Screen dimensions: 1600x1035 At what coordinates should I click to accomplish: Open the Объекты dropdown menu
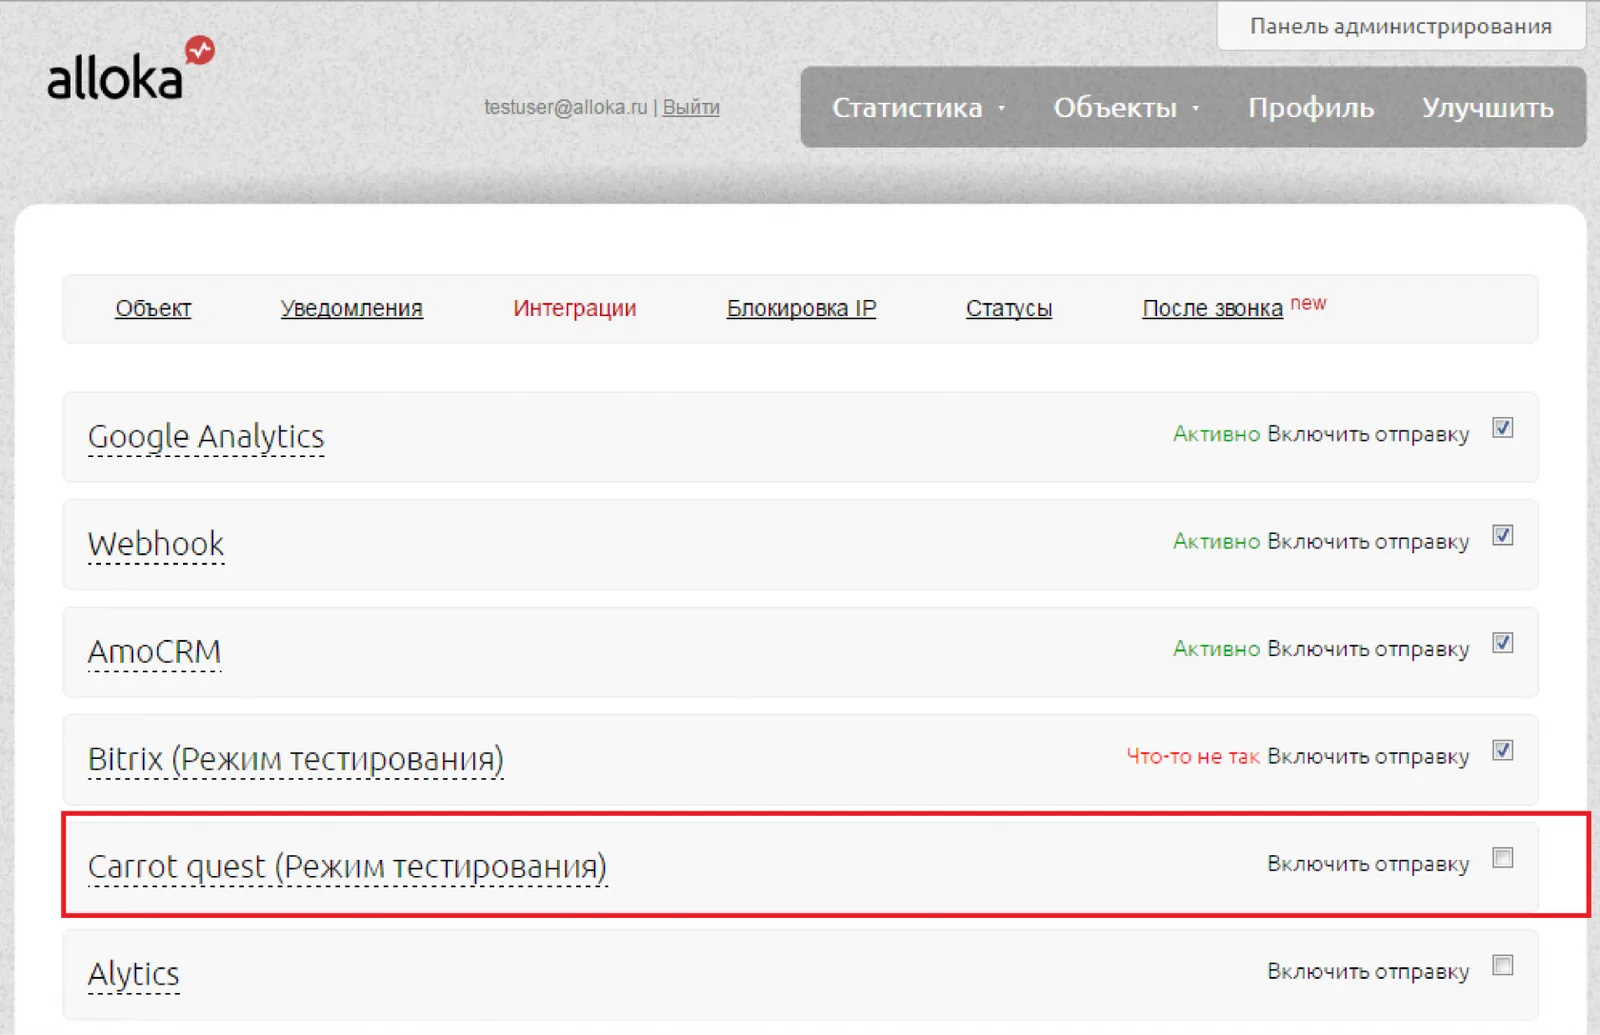pyautogui.click(x=1126, y=107)
